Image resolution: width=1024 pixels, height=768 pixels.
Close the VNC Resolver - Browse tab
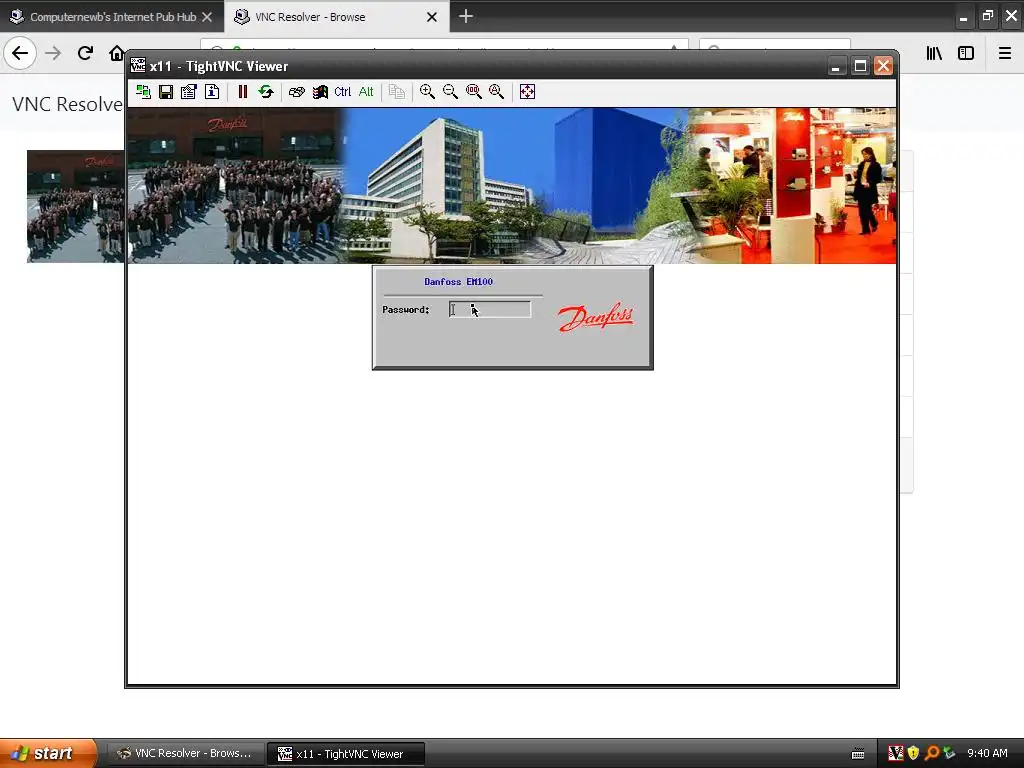[x=432, y=17]
